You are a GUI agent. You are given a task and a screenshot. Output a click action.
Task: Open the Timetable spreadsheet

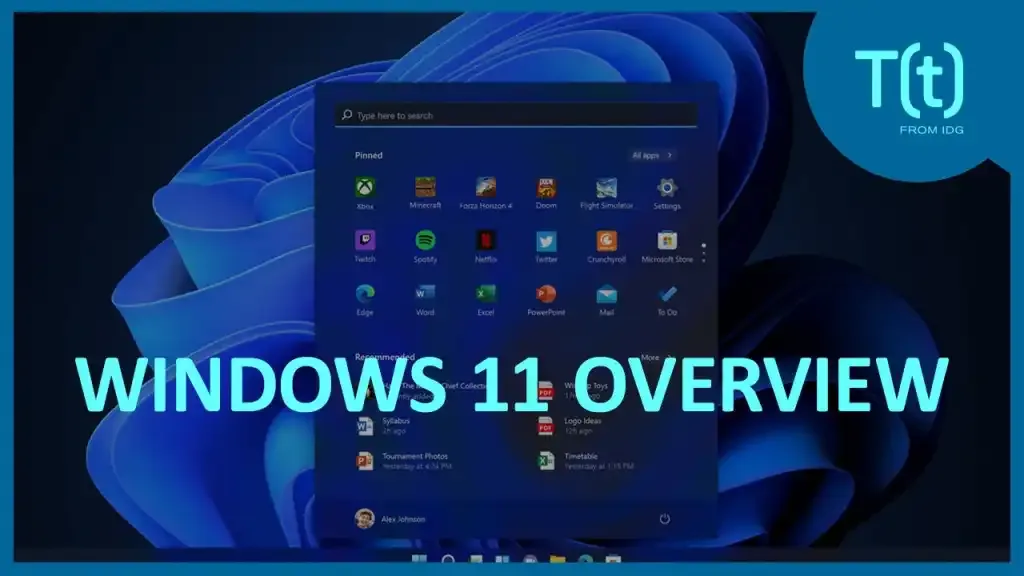click(585, 461)
